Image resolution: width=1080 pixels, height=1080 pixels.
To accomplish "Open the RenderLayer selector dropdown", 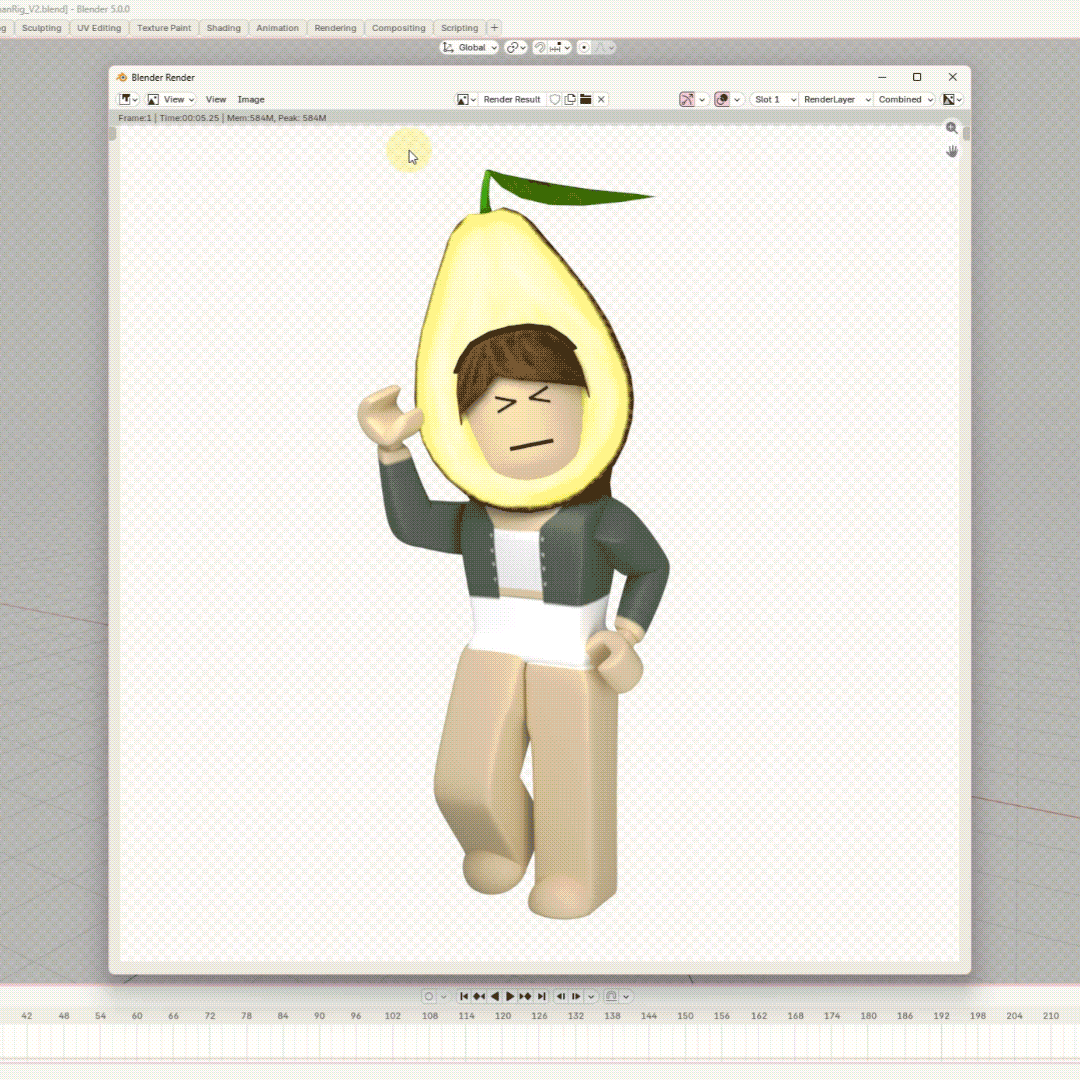I will coord(836,99).
